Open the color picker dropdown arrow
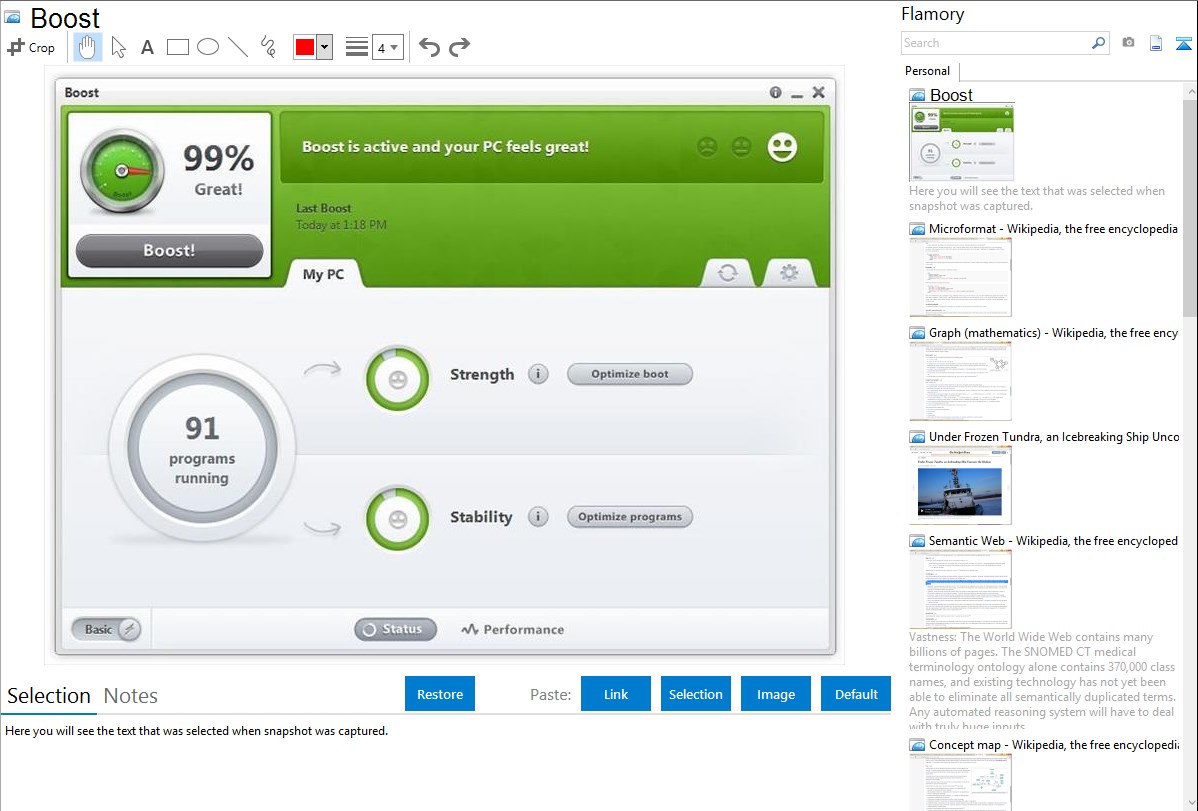 pyautogui.click(x=324, y=47)
